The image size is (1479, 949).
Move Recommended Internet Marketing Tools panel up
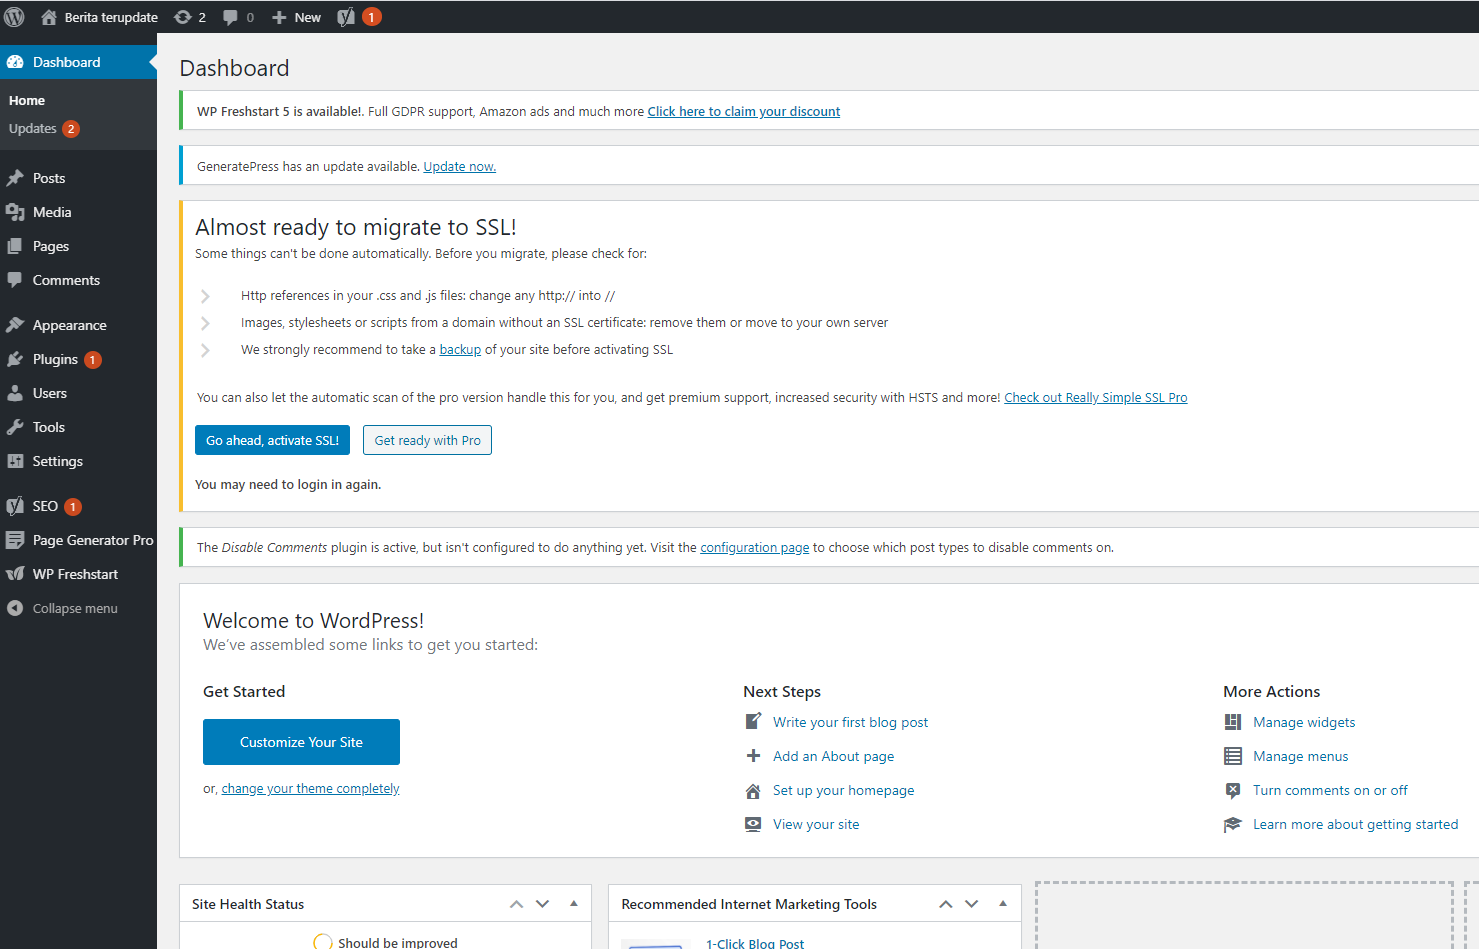tap(945, 904)
